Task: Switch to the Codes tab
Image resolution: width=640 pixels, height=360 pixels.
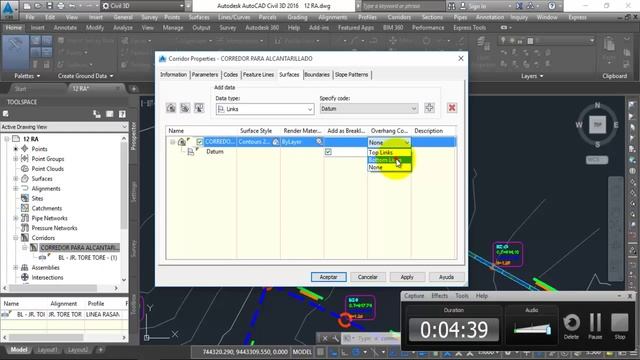Action: (231, 75)
